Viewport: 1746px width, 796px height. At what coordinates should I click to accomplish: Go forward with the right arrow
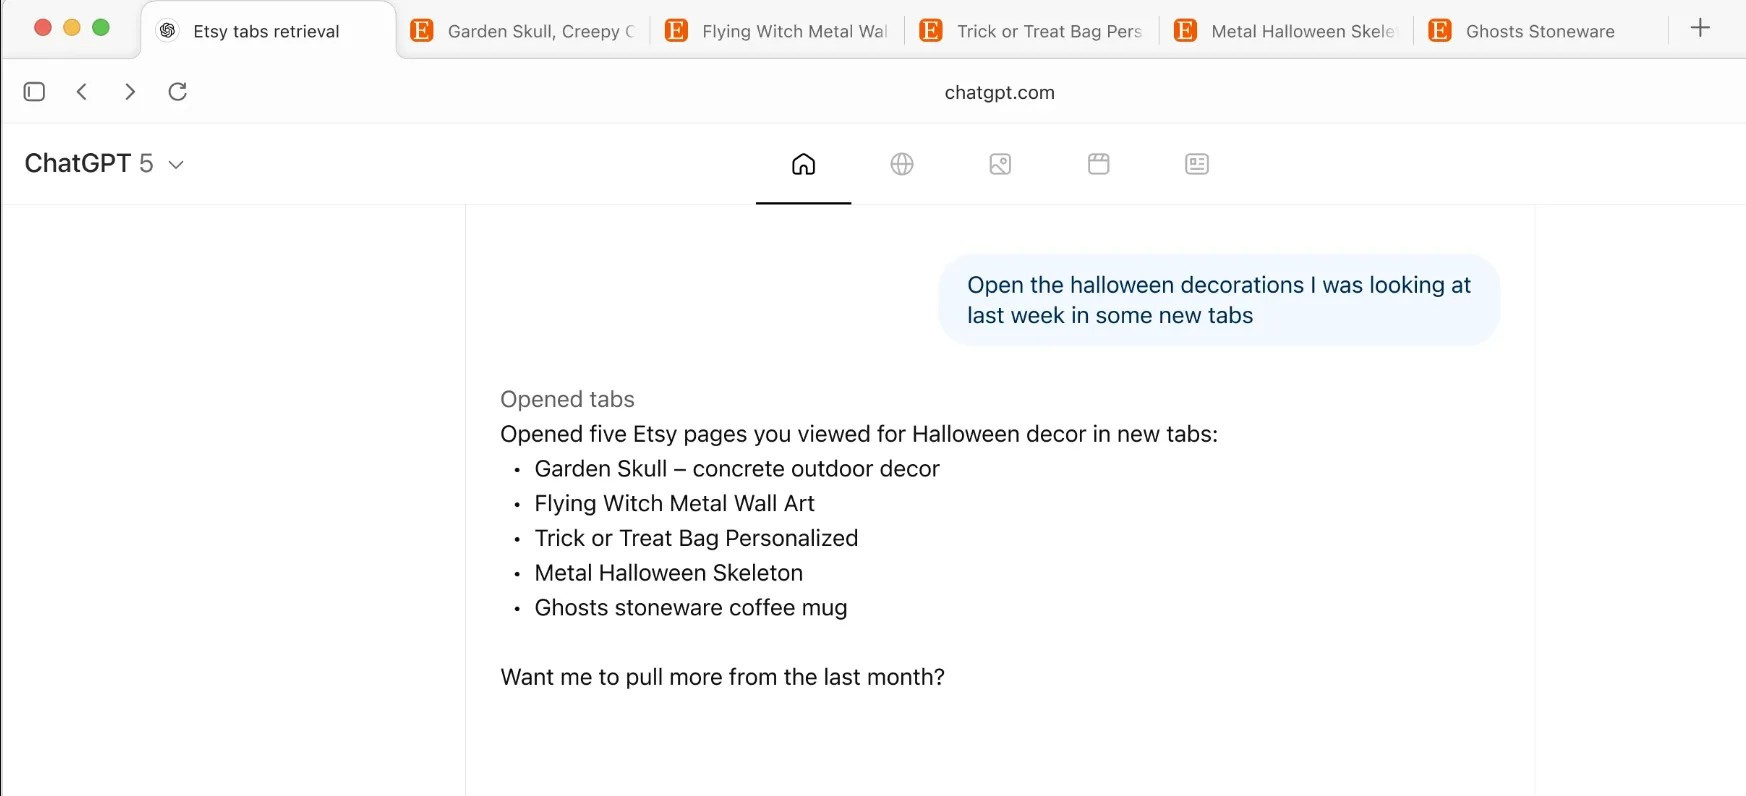tap(130, 92)
